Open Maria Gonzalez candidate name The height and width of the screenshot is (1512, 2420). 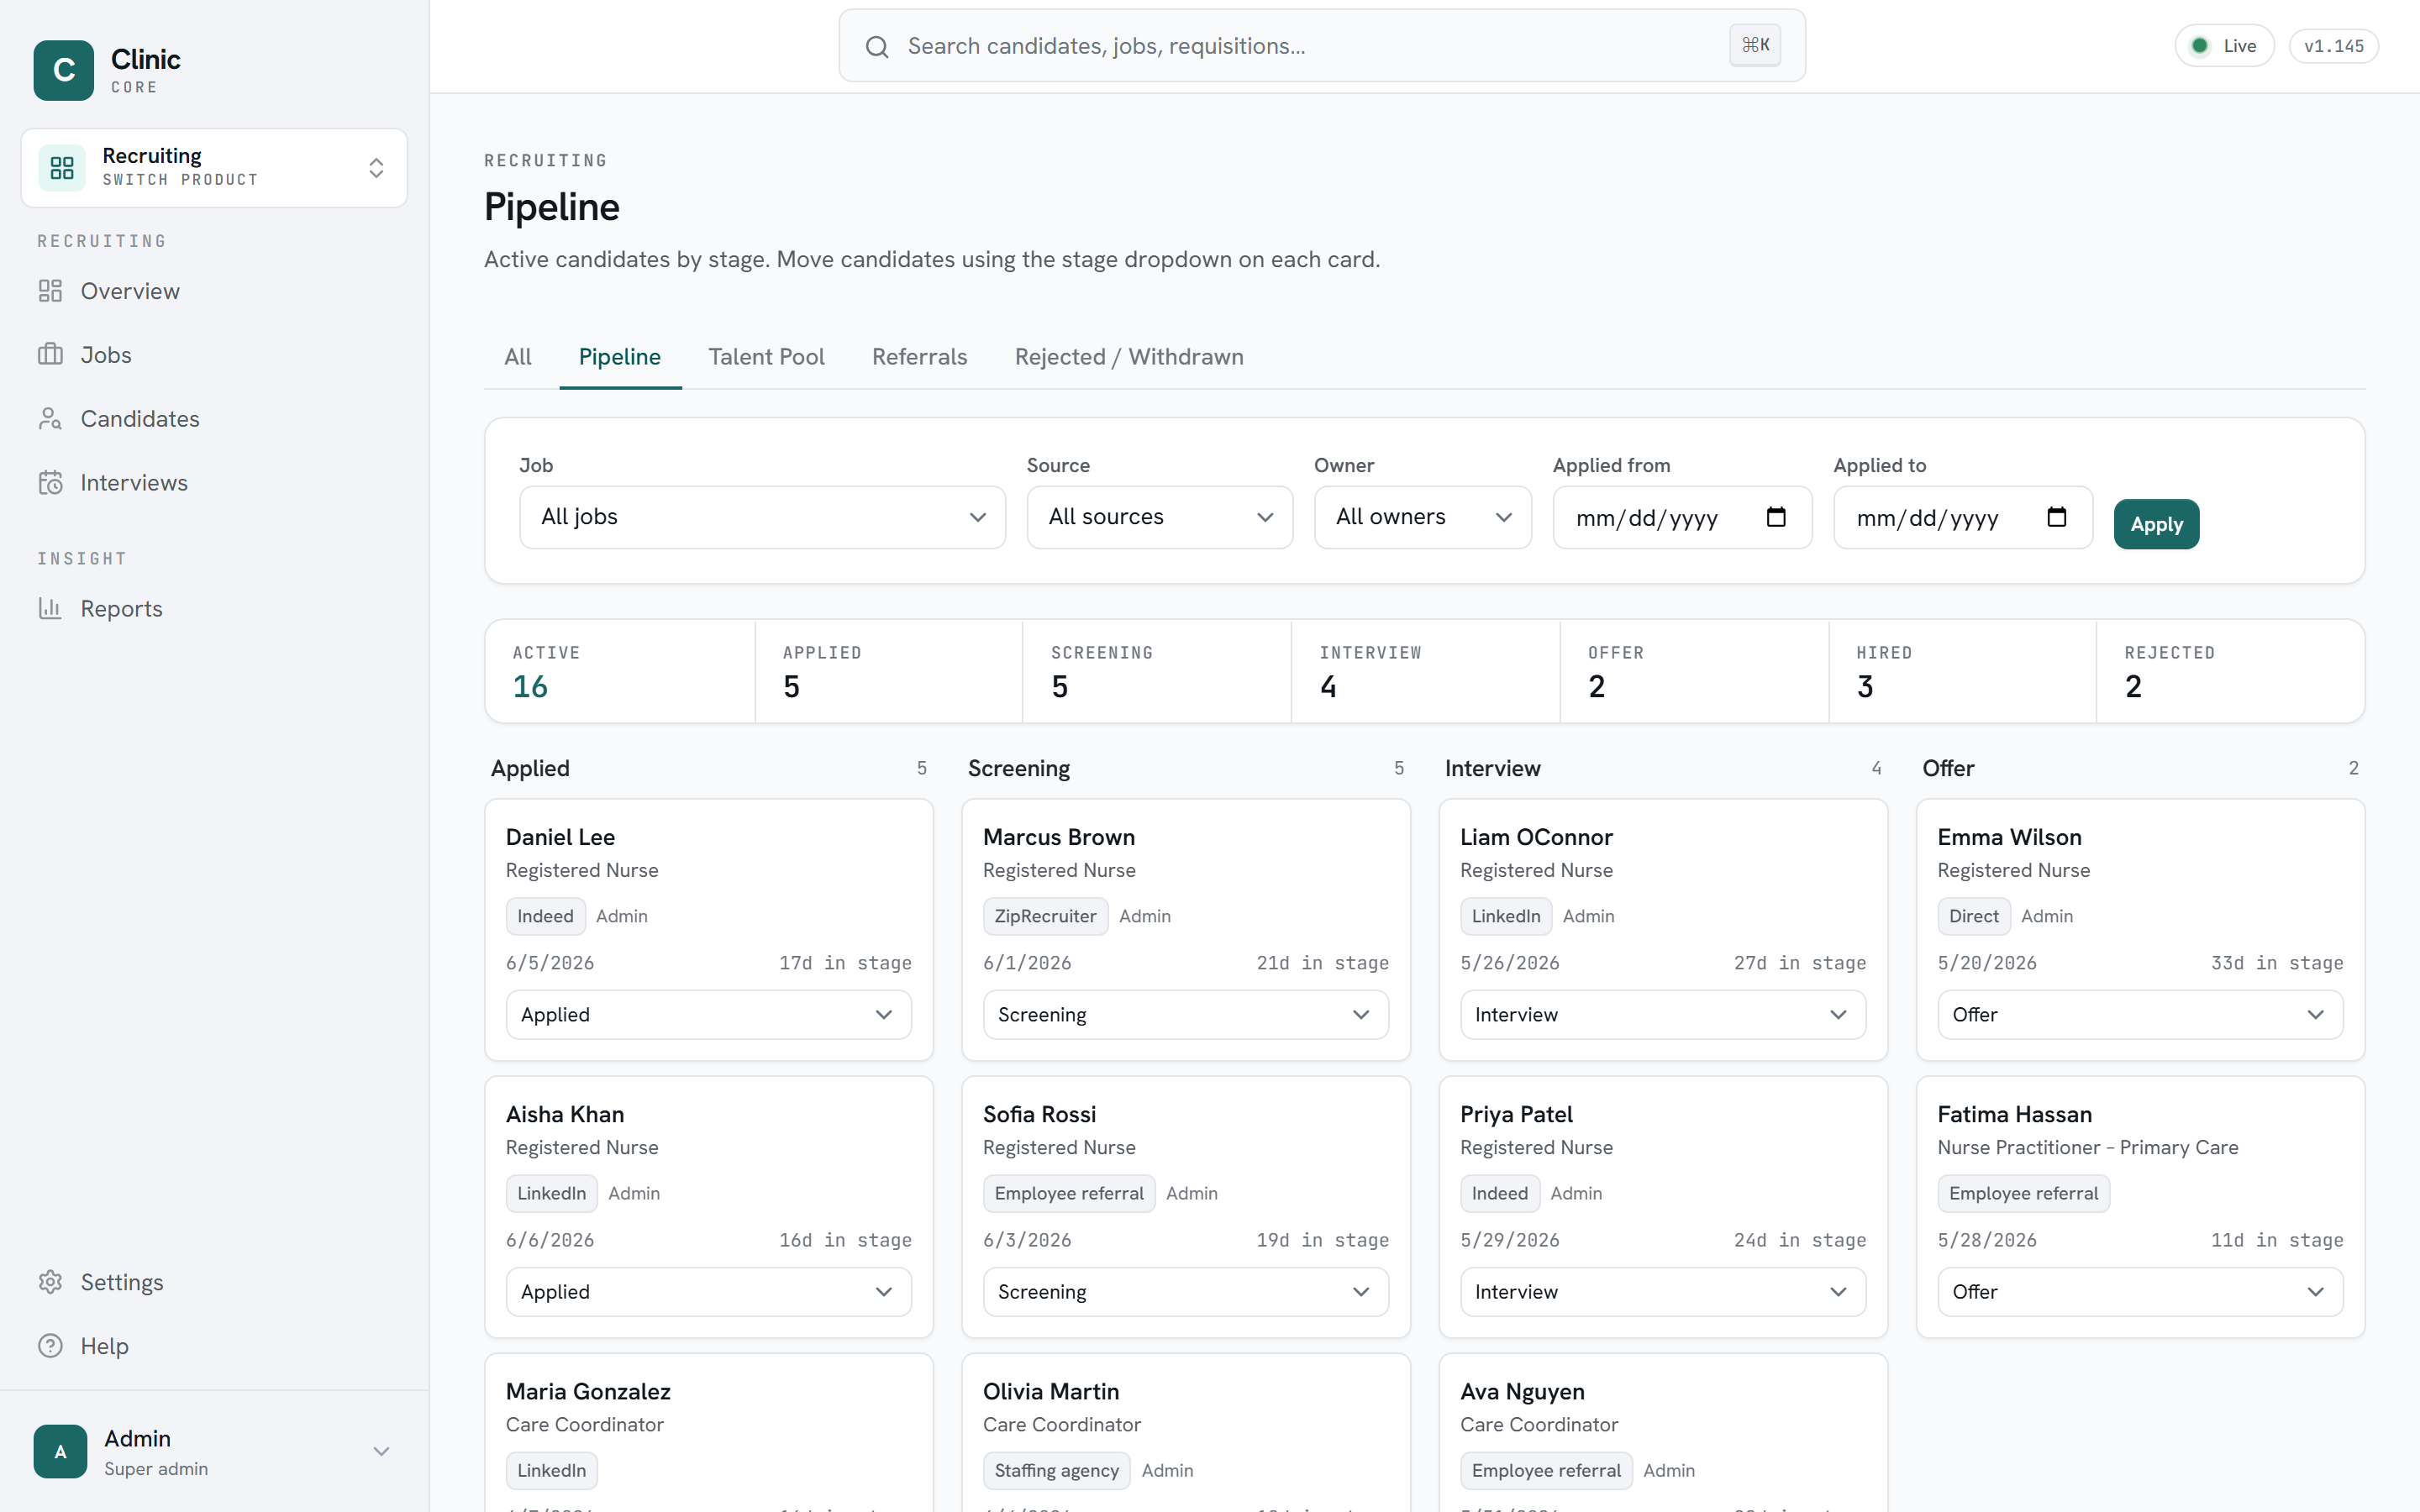(588, 1391)
